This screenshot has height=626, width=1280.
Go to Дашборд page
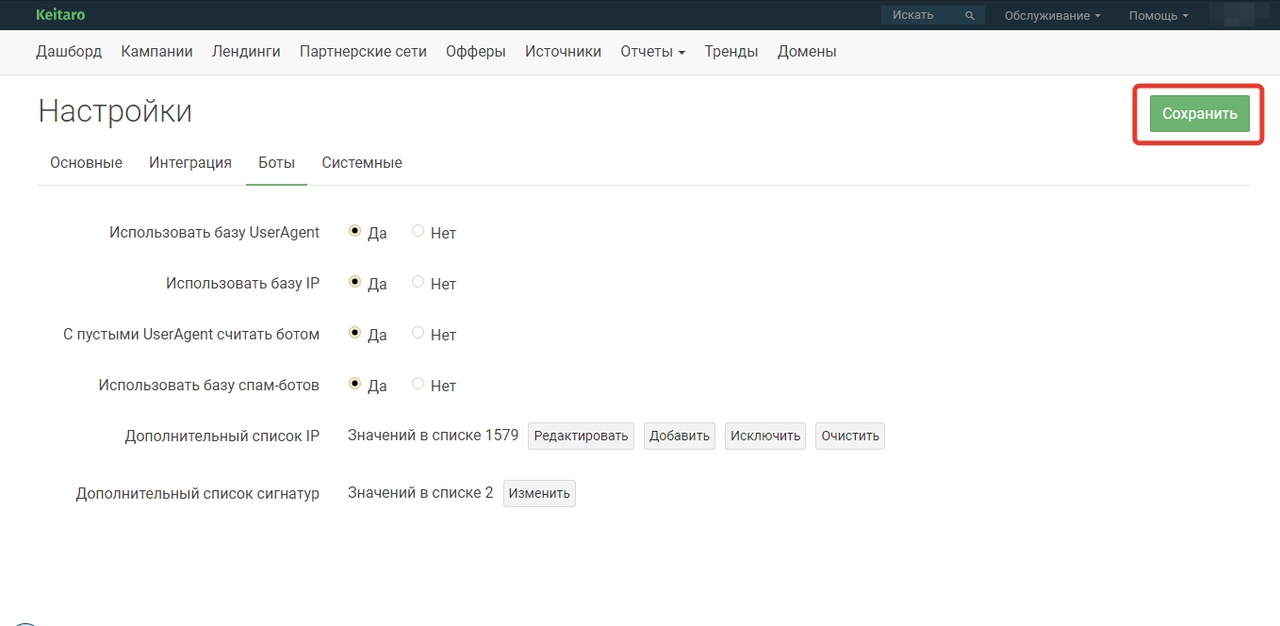pyautogui.click(x=69, y=52)
